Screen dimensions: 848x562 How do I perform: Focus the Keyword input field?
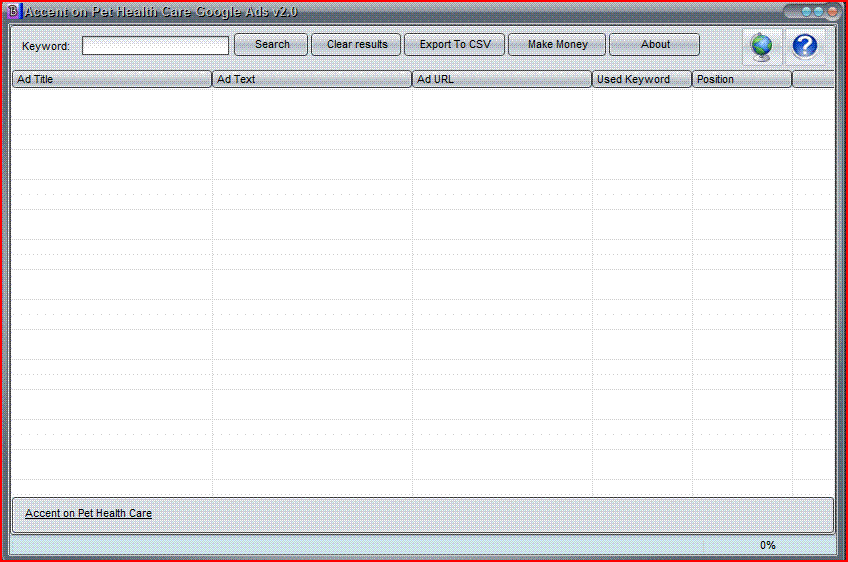tap(155, 45)
